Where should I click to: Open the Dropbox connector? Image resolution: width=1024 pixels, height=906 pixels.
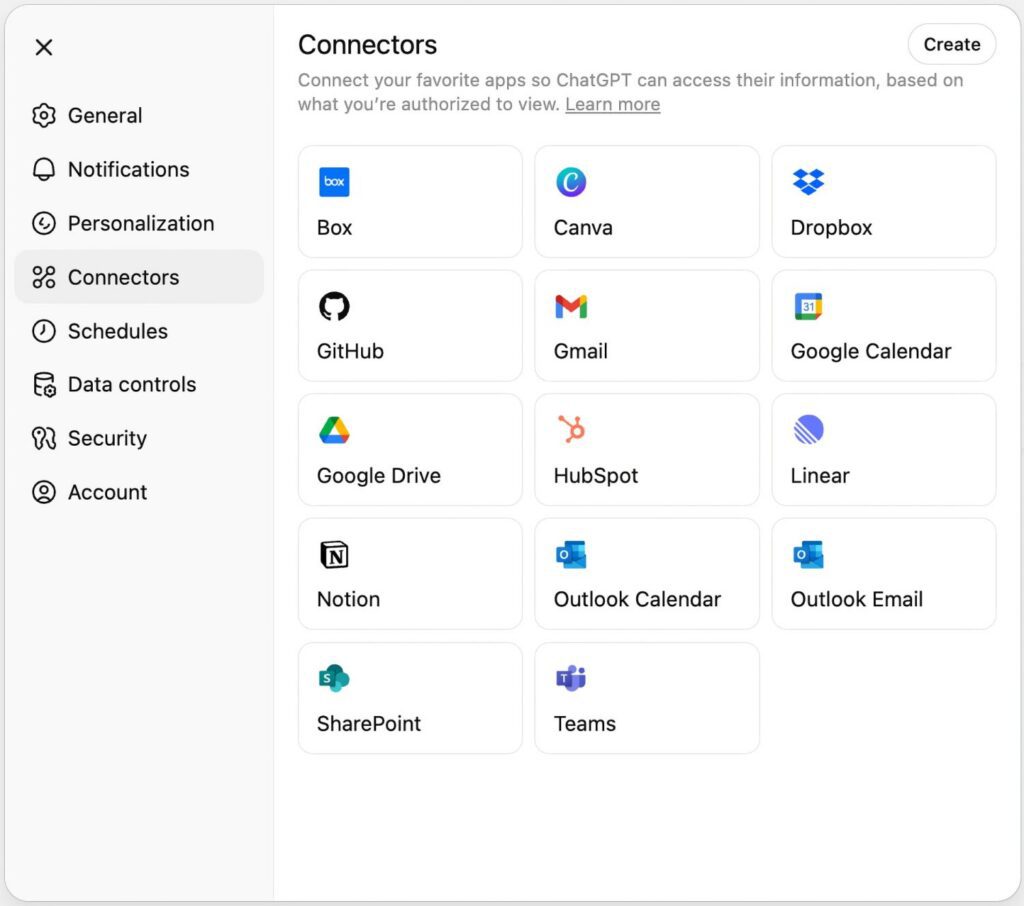coord(883,201)
